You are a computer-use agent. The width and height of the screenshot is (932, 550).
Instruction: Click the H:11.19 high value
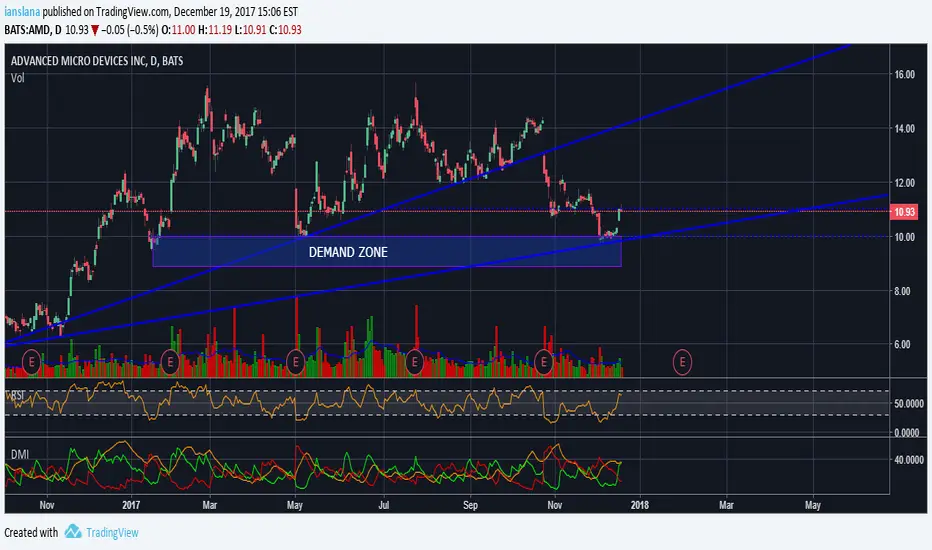(x=215, y=29)
